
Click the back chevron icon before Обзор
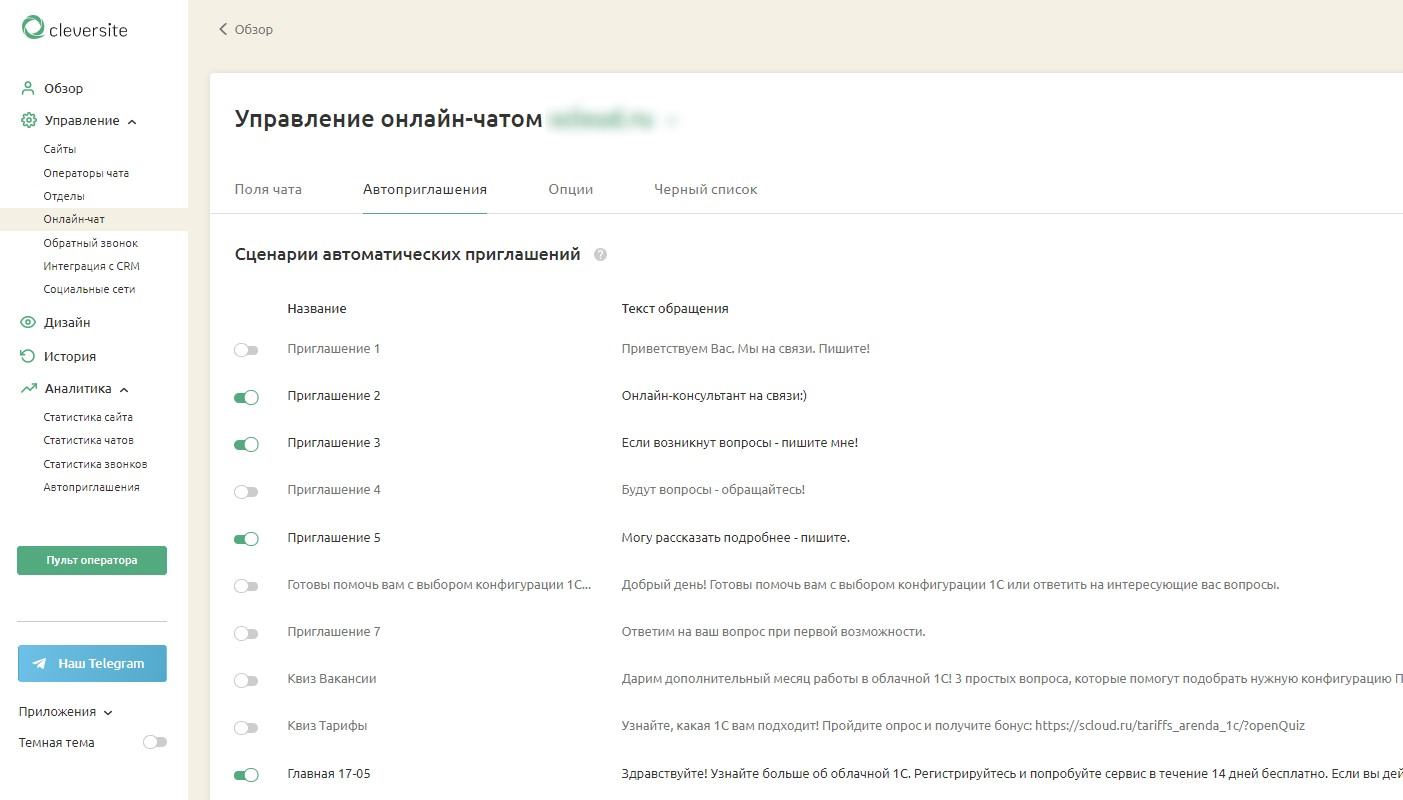click(x=223, y=29)
